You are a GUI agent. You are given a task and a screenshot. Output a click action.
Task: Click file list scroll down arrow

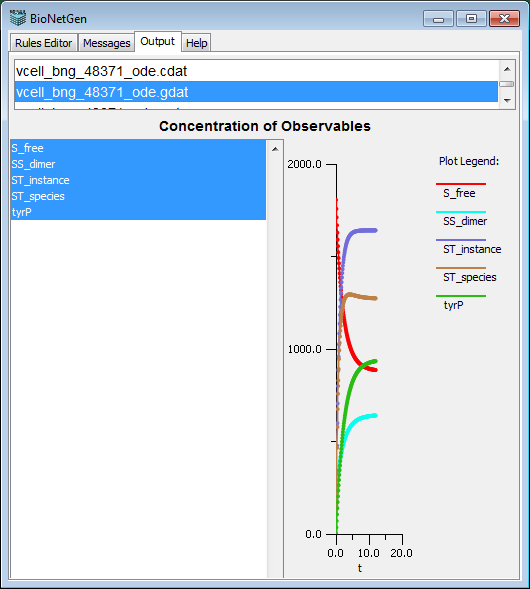[x=507, y=101]
